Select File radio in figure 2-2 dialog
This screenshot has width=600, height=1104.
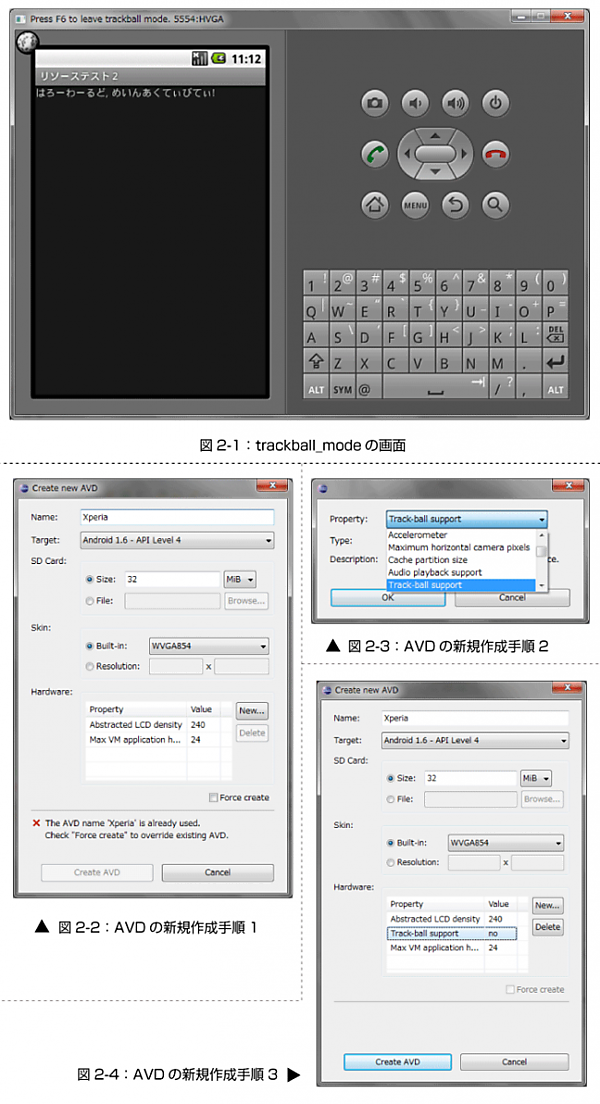click(89, 601)
